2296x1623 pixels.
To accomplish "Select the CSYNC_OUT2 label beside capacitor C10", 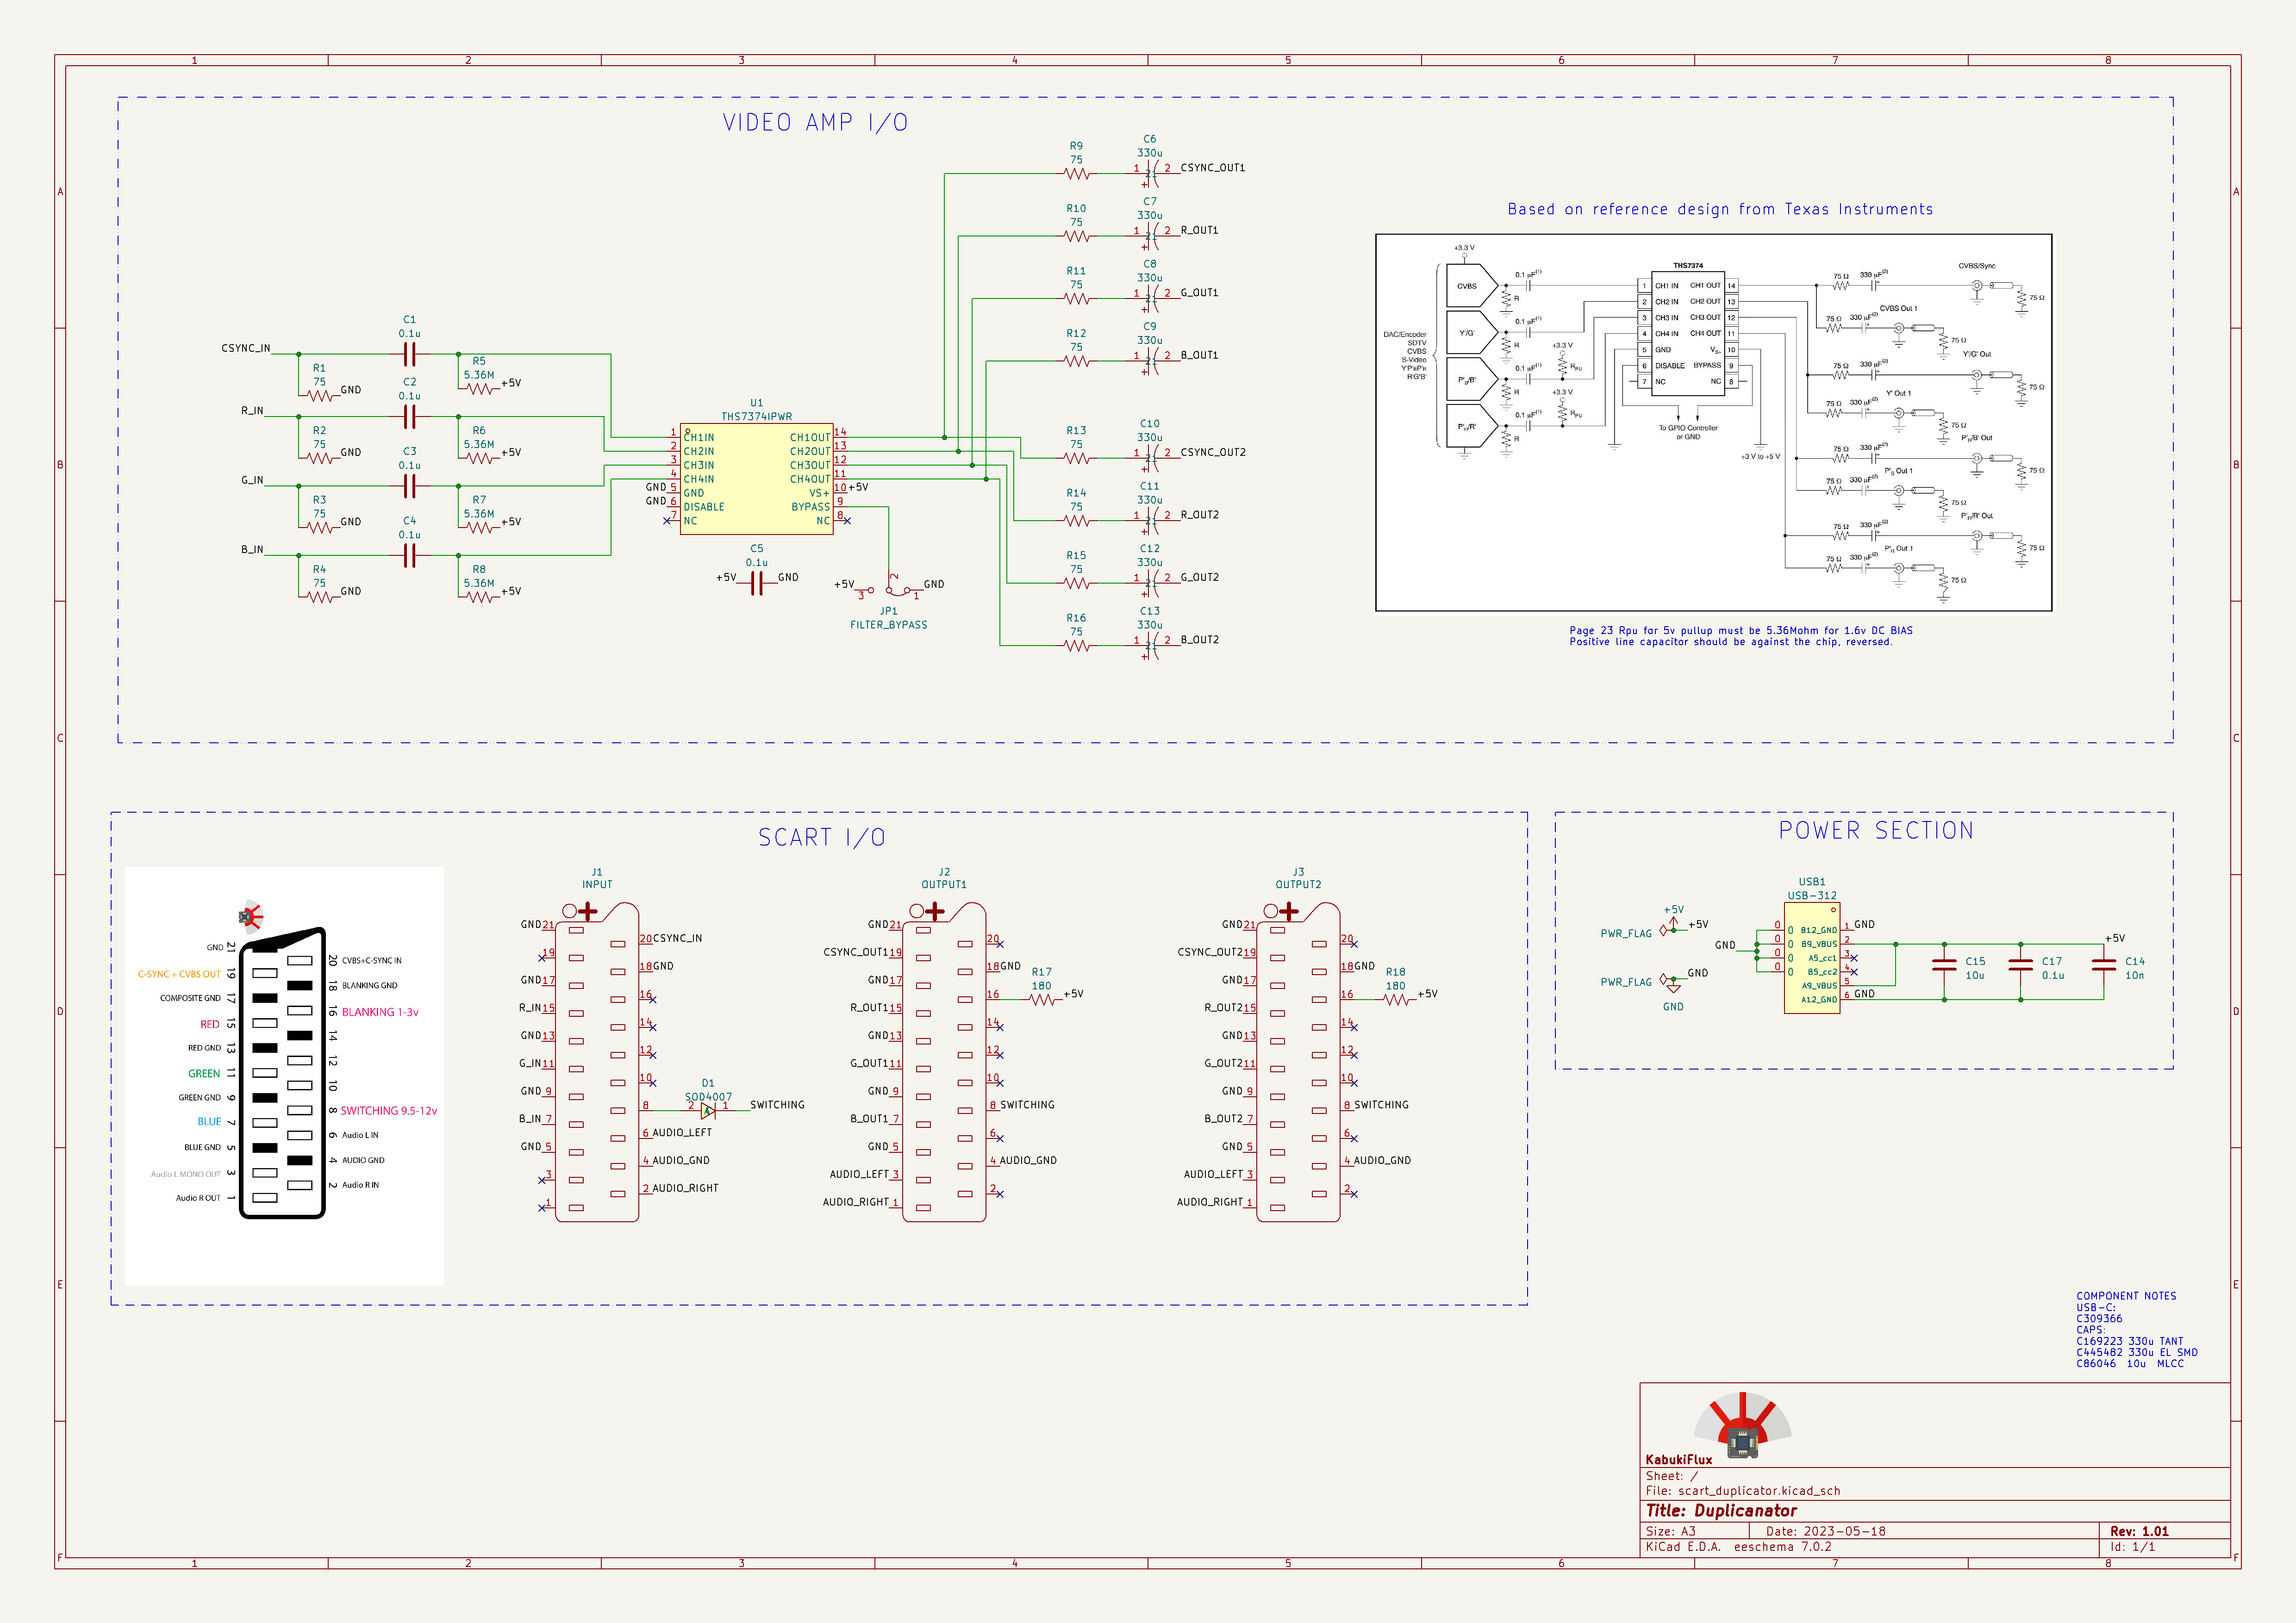I will pyautogui.click(x=1212, y=452).
